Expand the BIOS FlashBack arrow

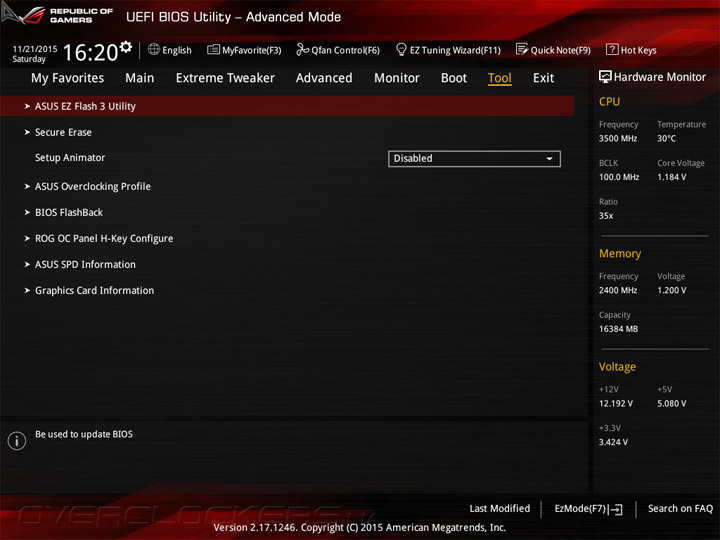coord(27,212)
